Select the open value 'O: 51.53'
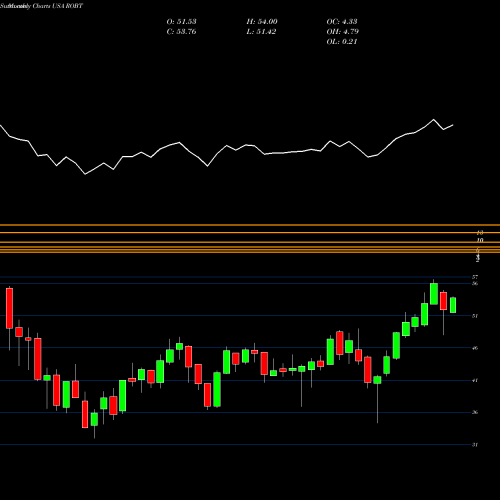Viewport: 500px width, 500px height. (181, 22)
